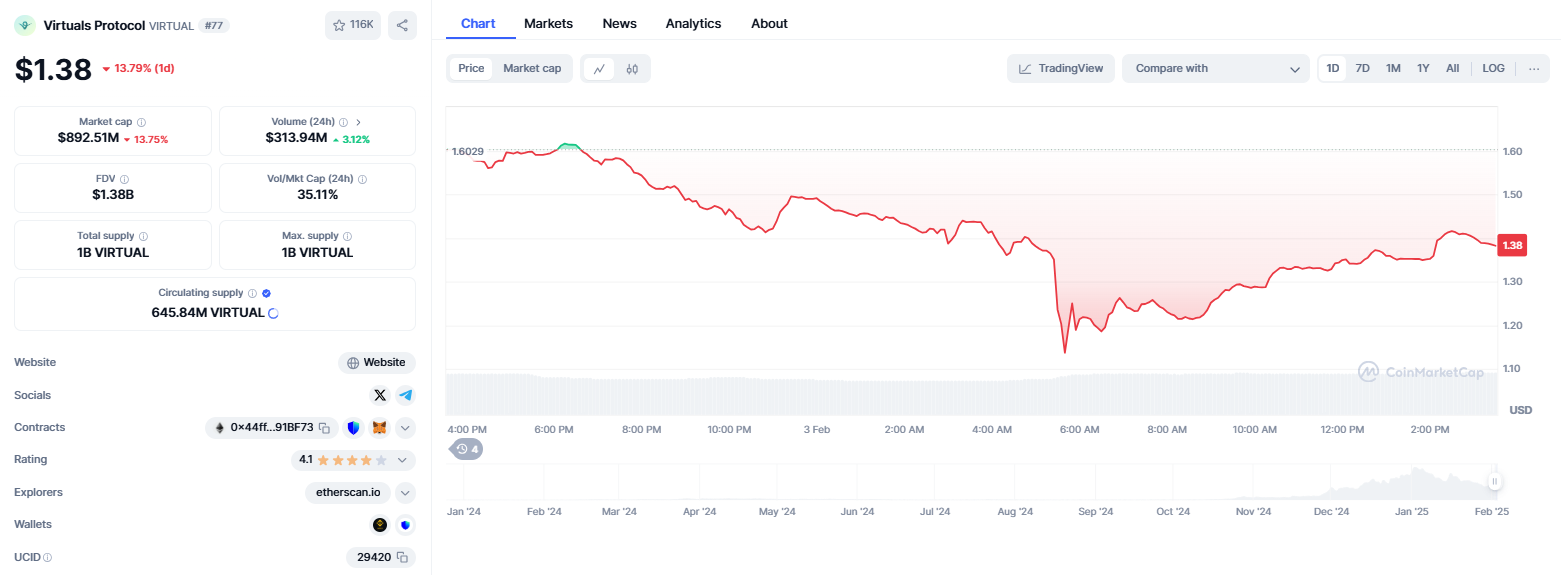
Task: Open the X (Twitter) social link
Action: [x=380, y=395]
